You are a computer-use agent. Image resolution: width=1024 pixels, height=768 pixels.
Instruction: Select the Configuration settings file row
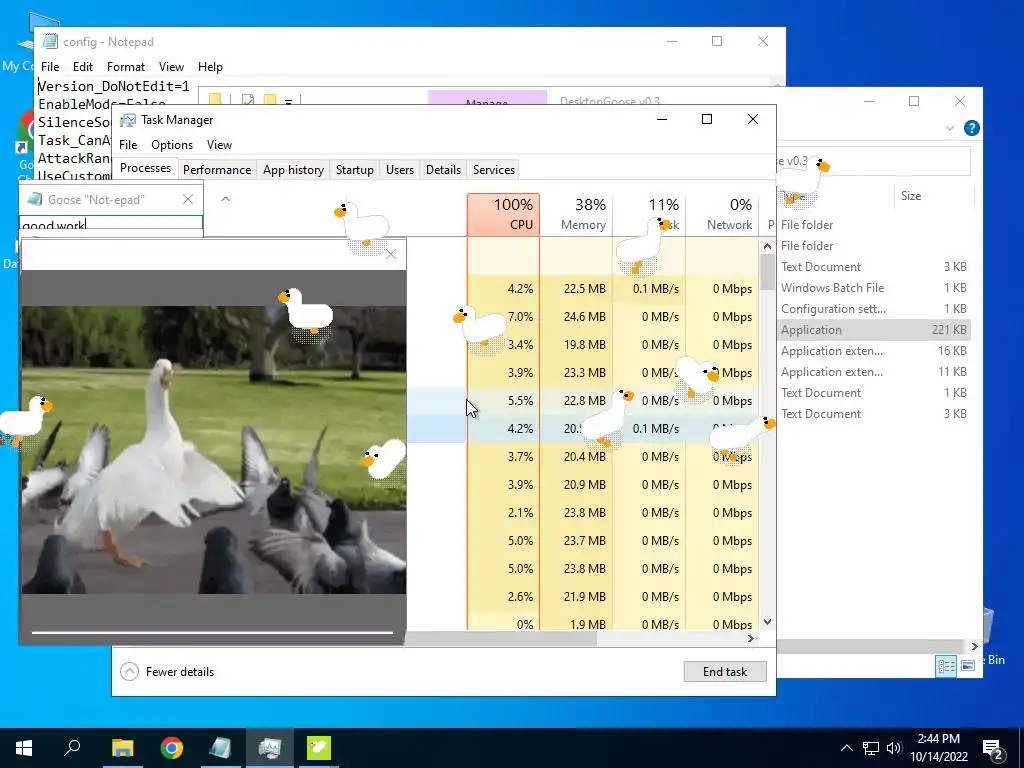coord(874,309)
